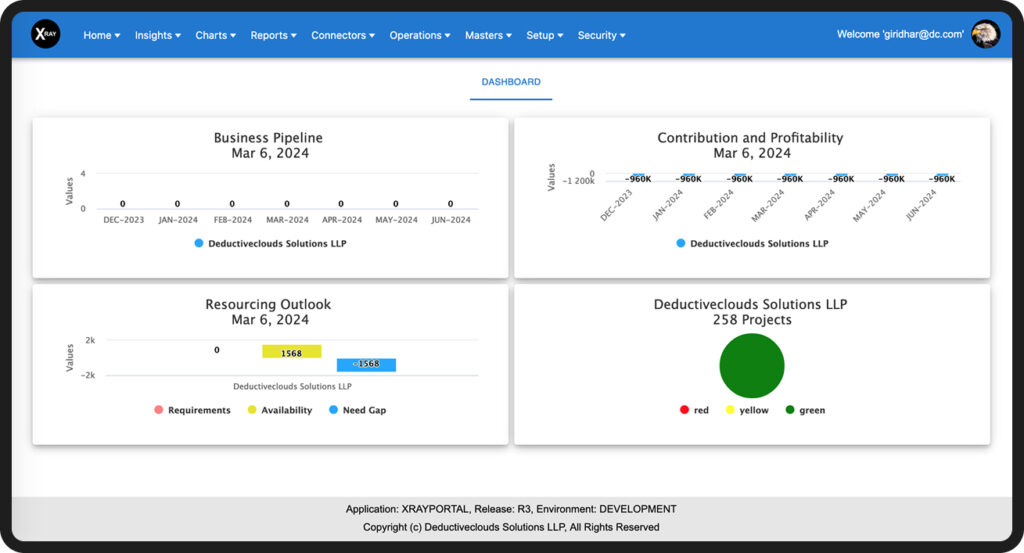Toggle the red legend item
This screenshot has width=1024, height=553.
(694, 410)
